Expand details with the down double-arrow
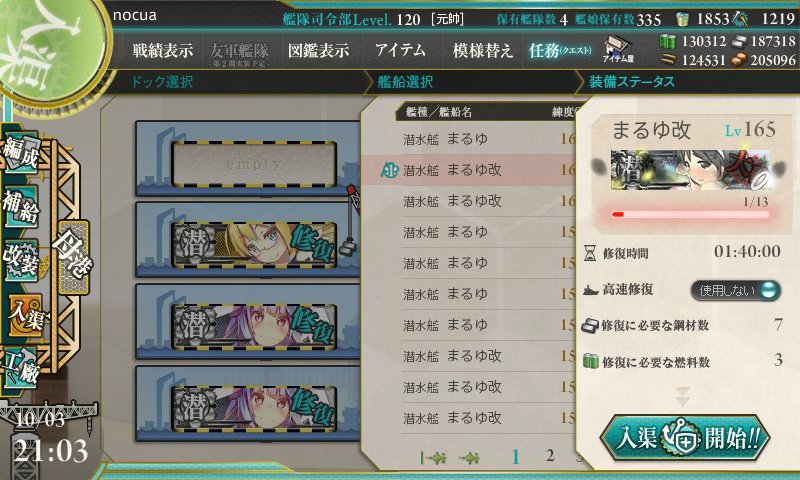This screenshot has width=800, height=480. [x=683, y=396]
